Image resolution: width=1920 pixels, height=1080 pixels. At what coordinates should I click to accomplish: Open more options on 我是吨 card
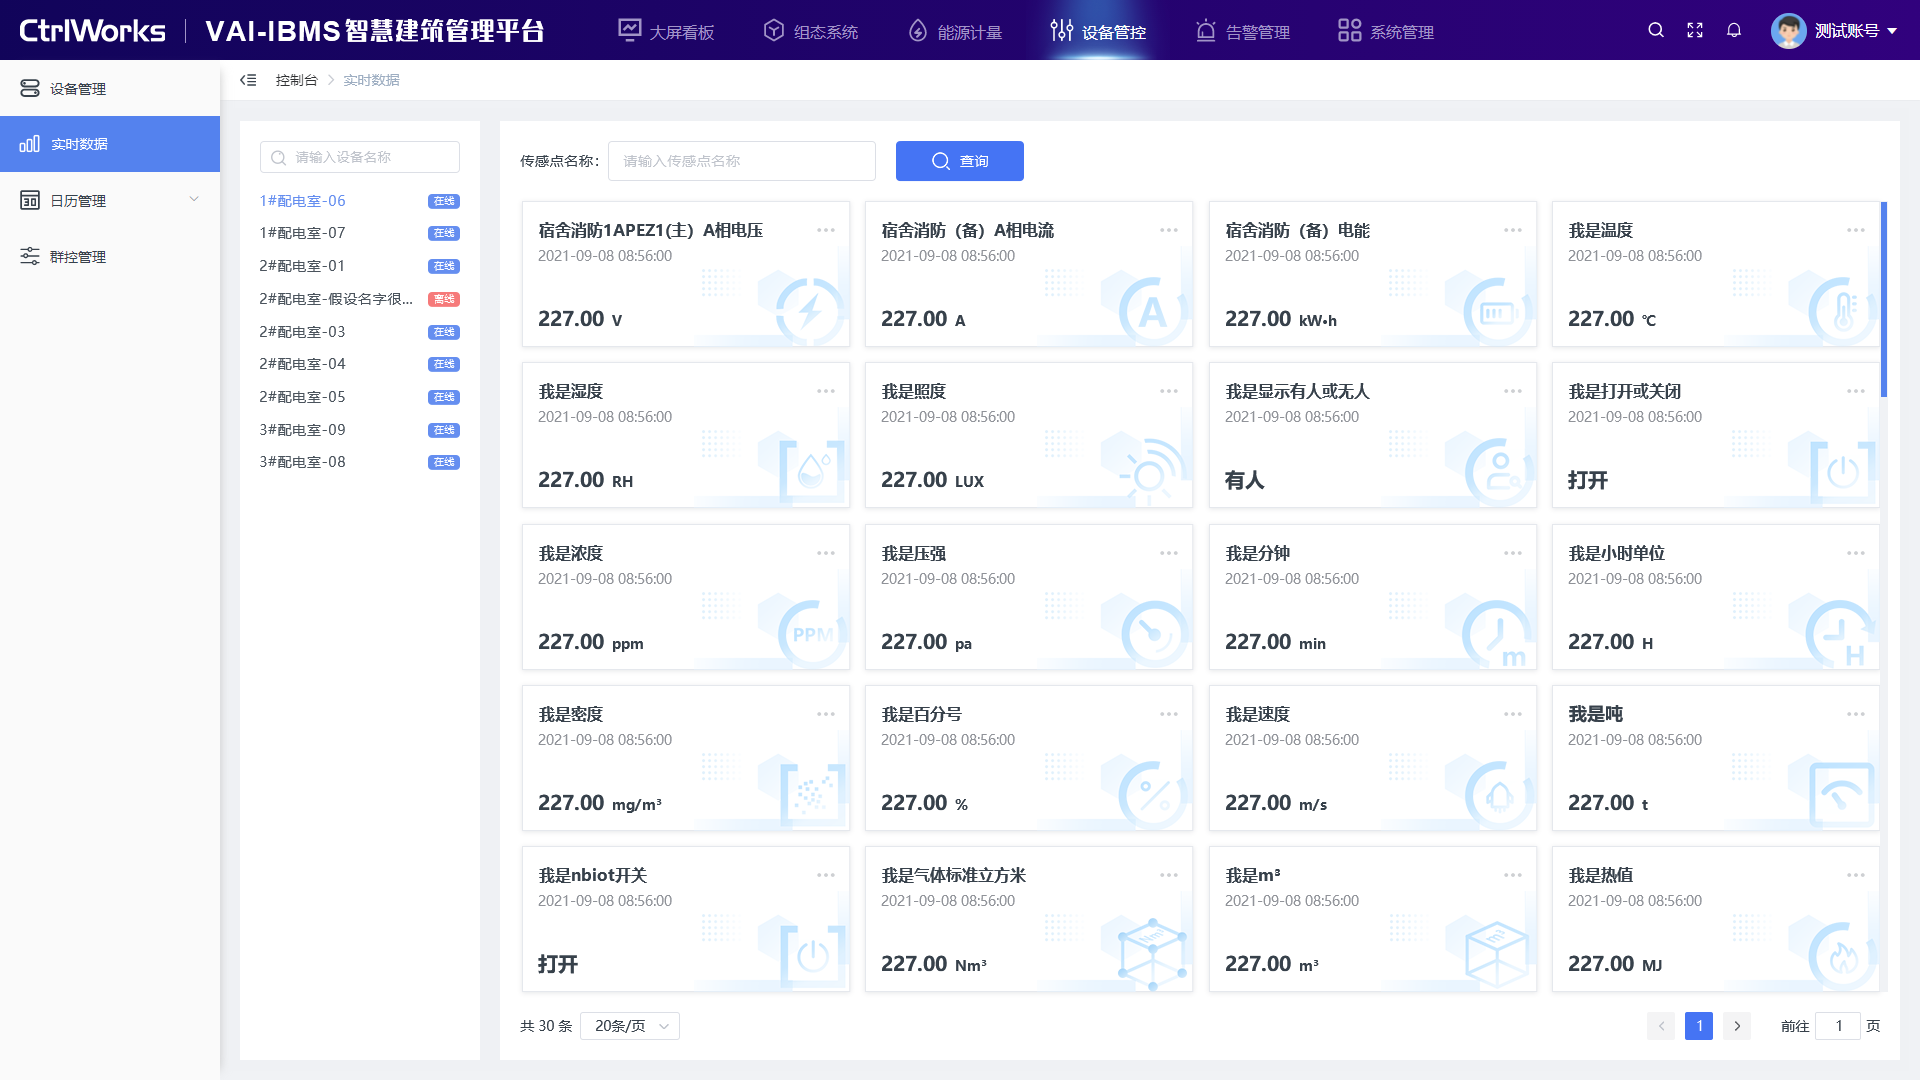tap(1856, 714)
